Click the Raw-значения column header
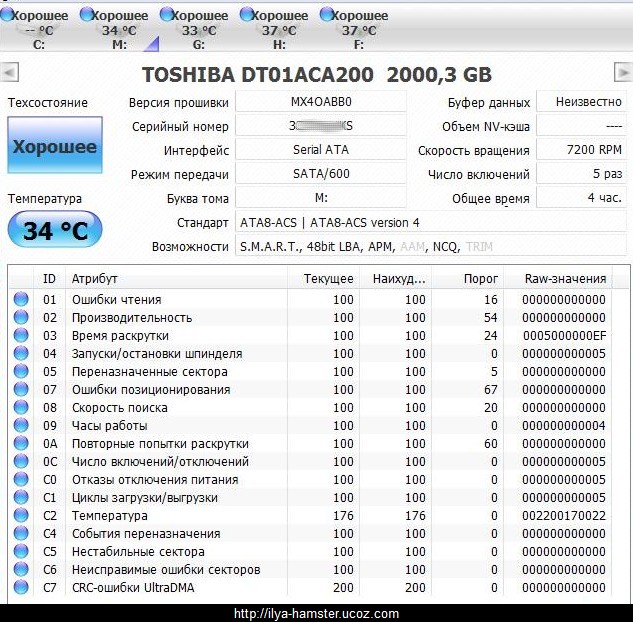This screenshot has width=633, height=622. pos(558,279)
